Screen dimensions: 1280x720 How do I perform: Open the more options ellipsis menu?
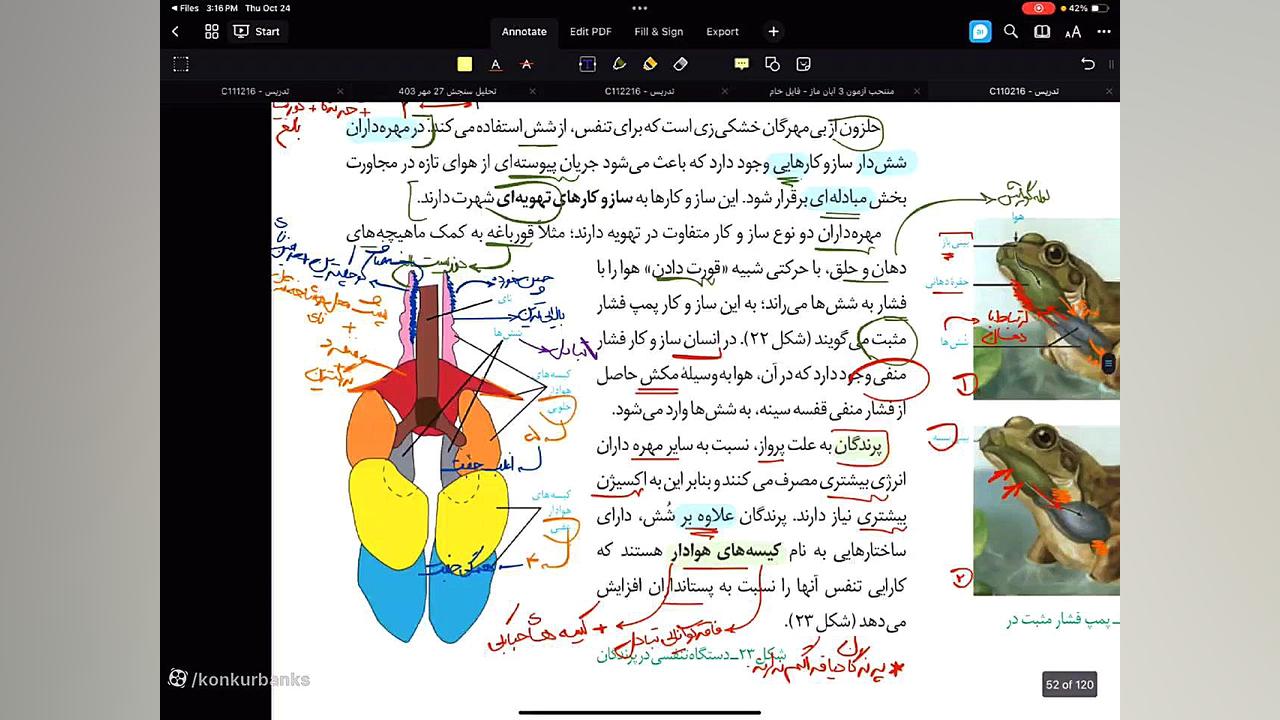1104,32
